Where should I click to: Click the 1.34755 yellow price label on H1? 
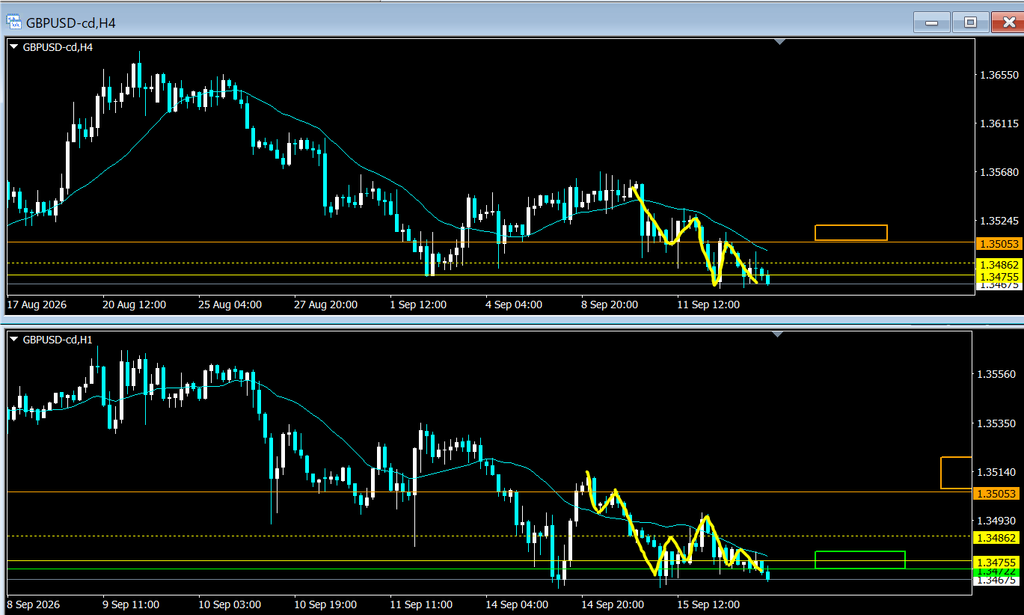[x=996, y=561]
